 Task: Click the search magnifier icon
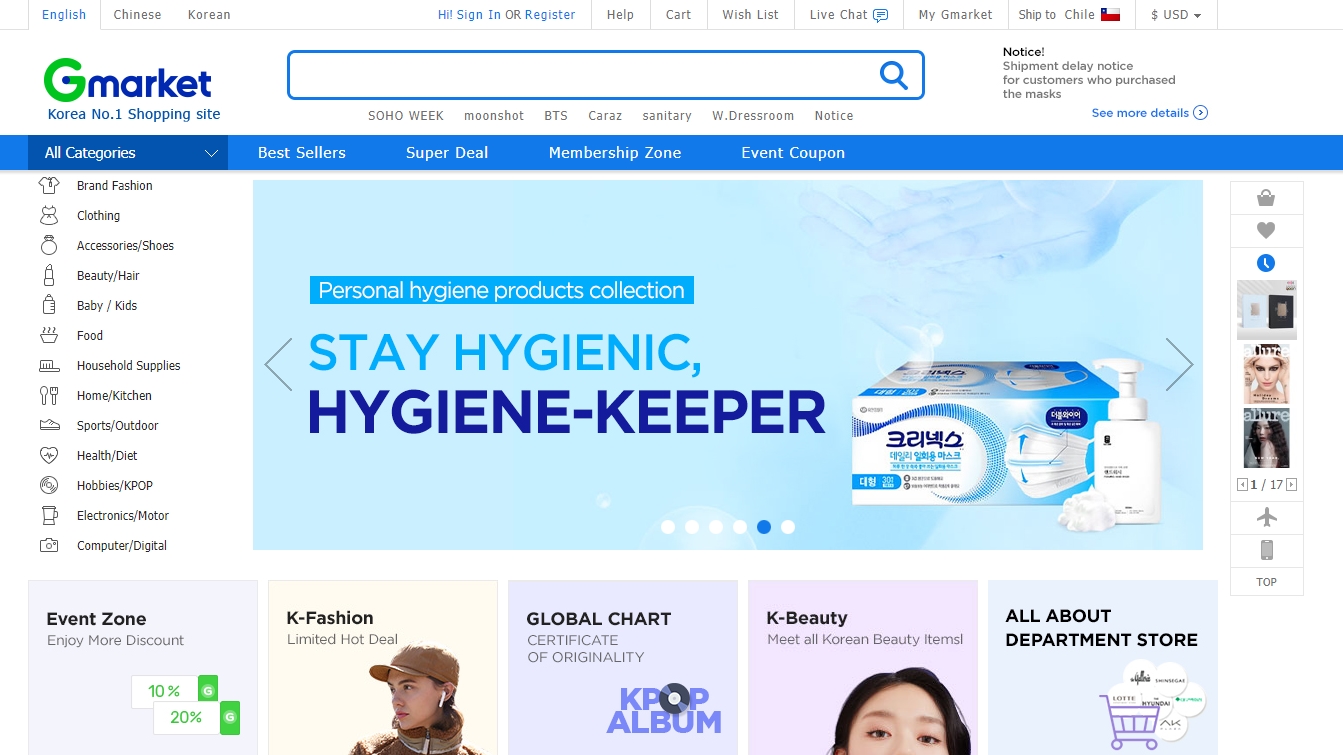click(893, 75)
